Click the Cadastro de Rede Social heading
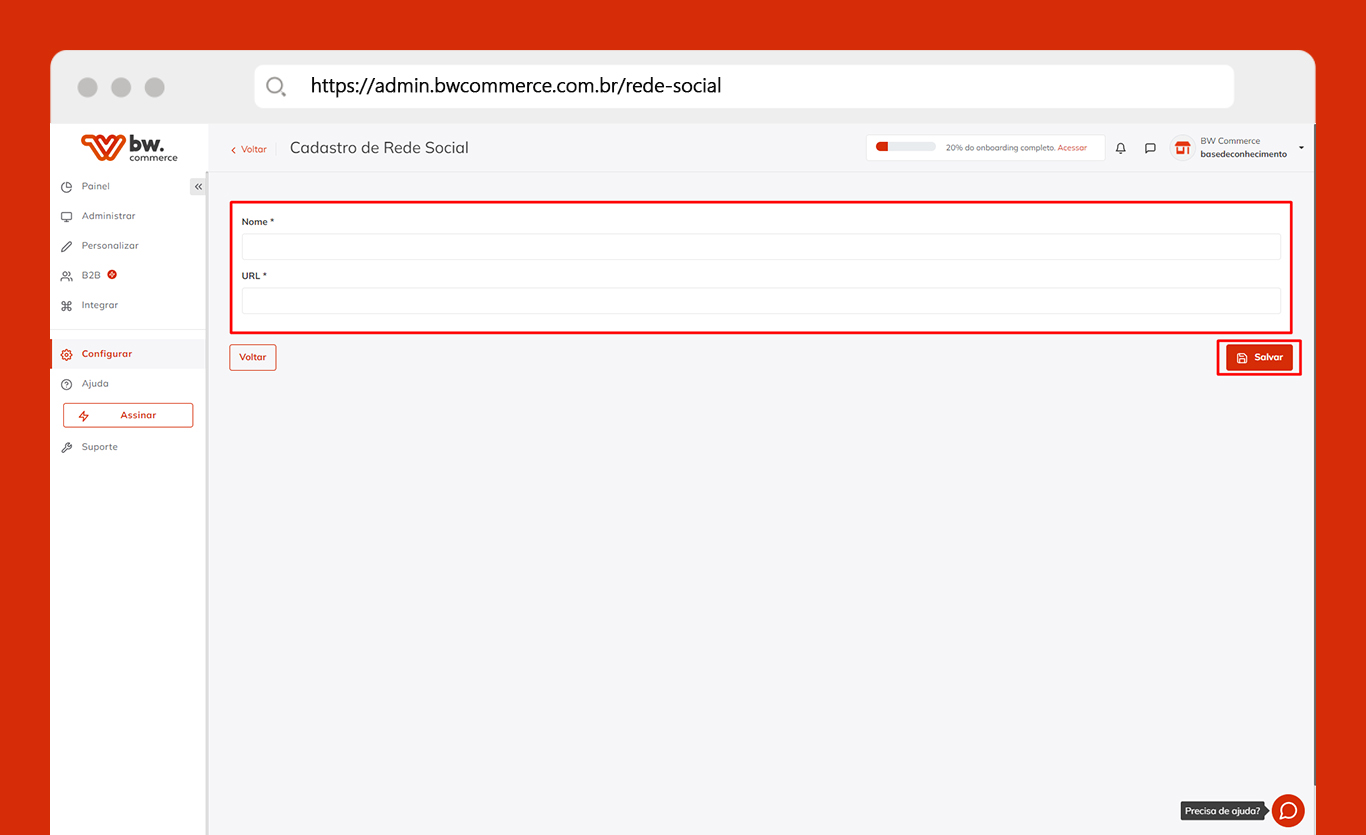 point(379,148)
